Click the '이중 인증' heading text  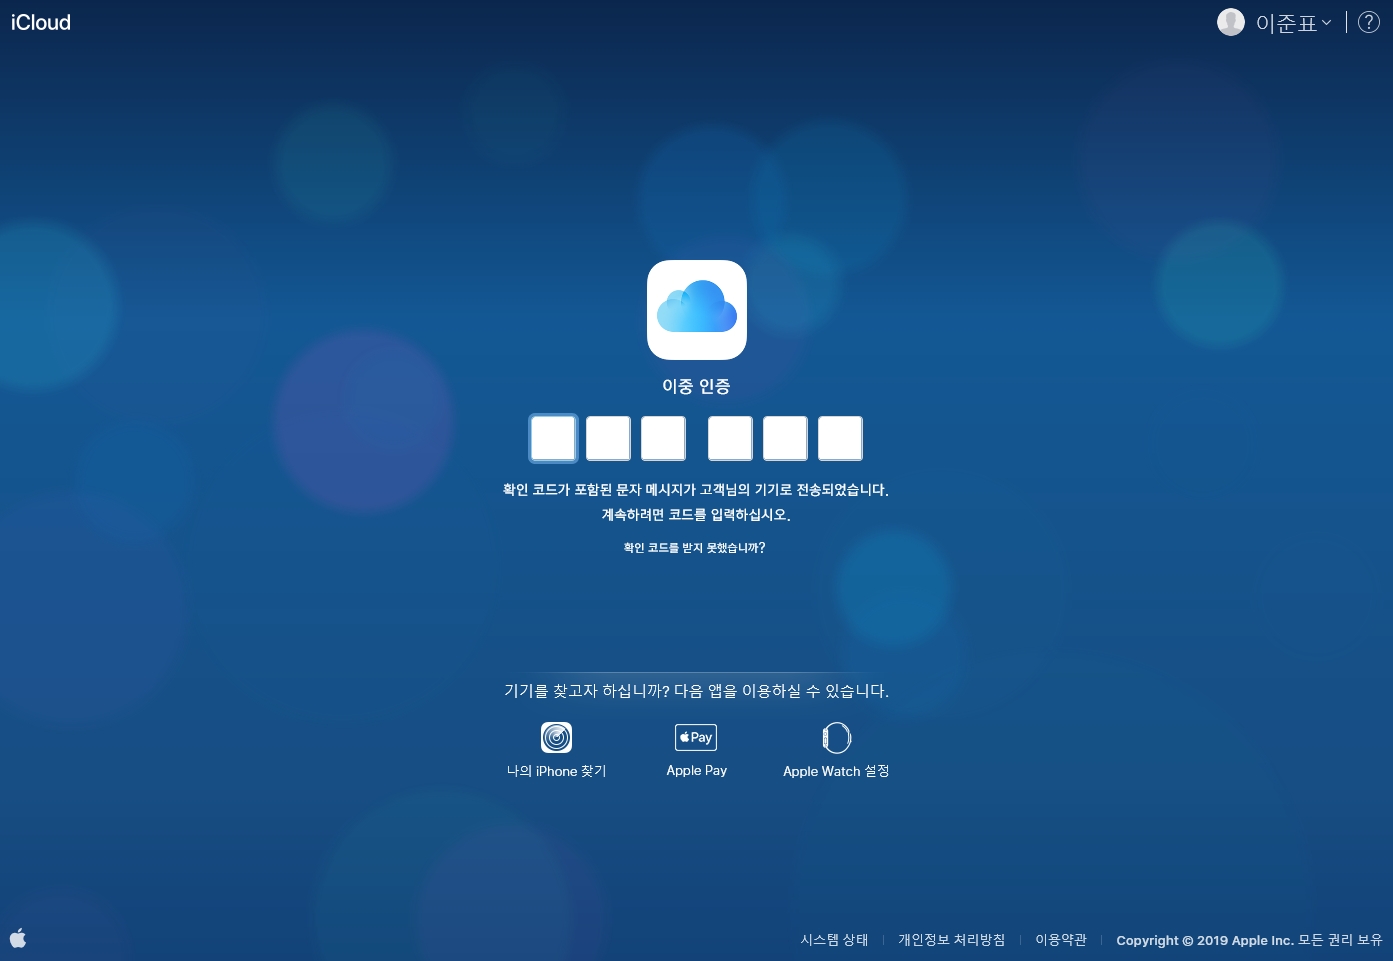pyautogui.click(x=696, y=386)
